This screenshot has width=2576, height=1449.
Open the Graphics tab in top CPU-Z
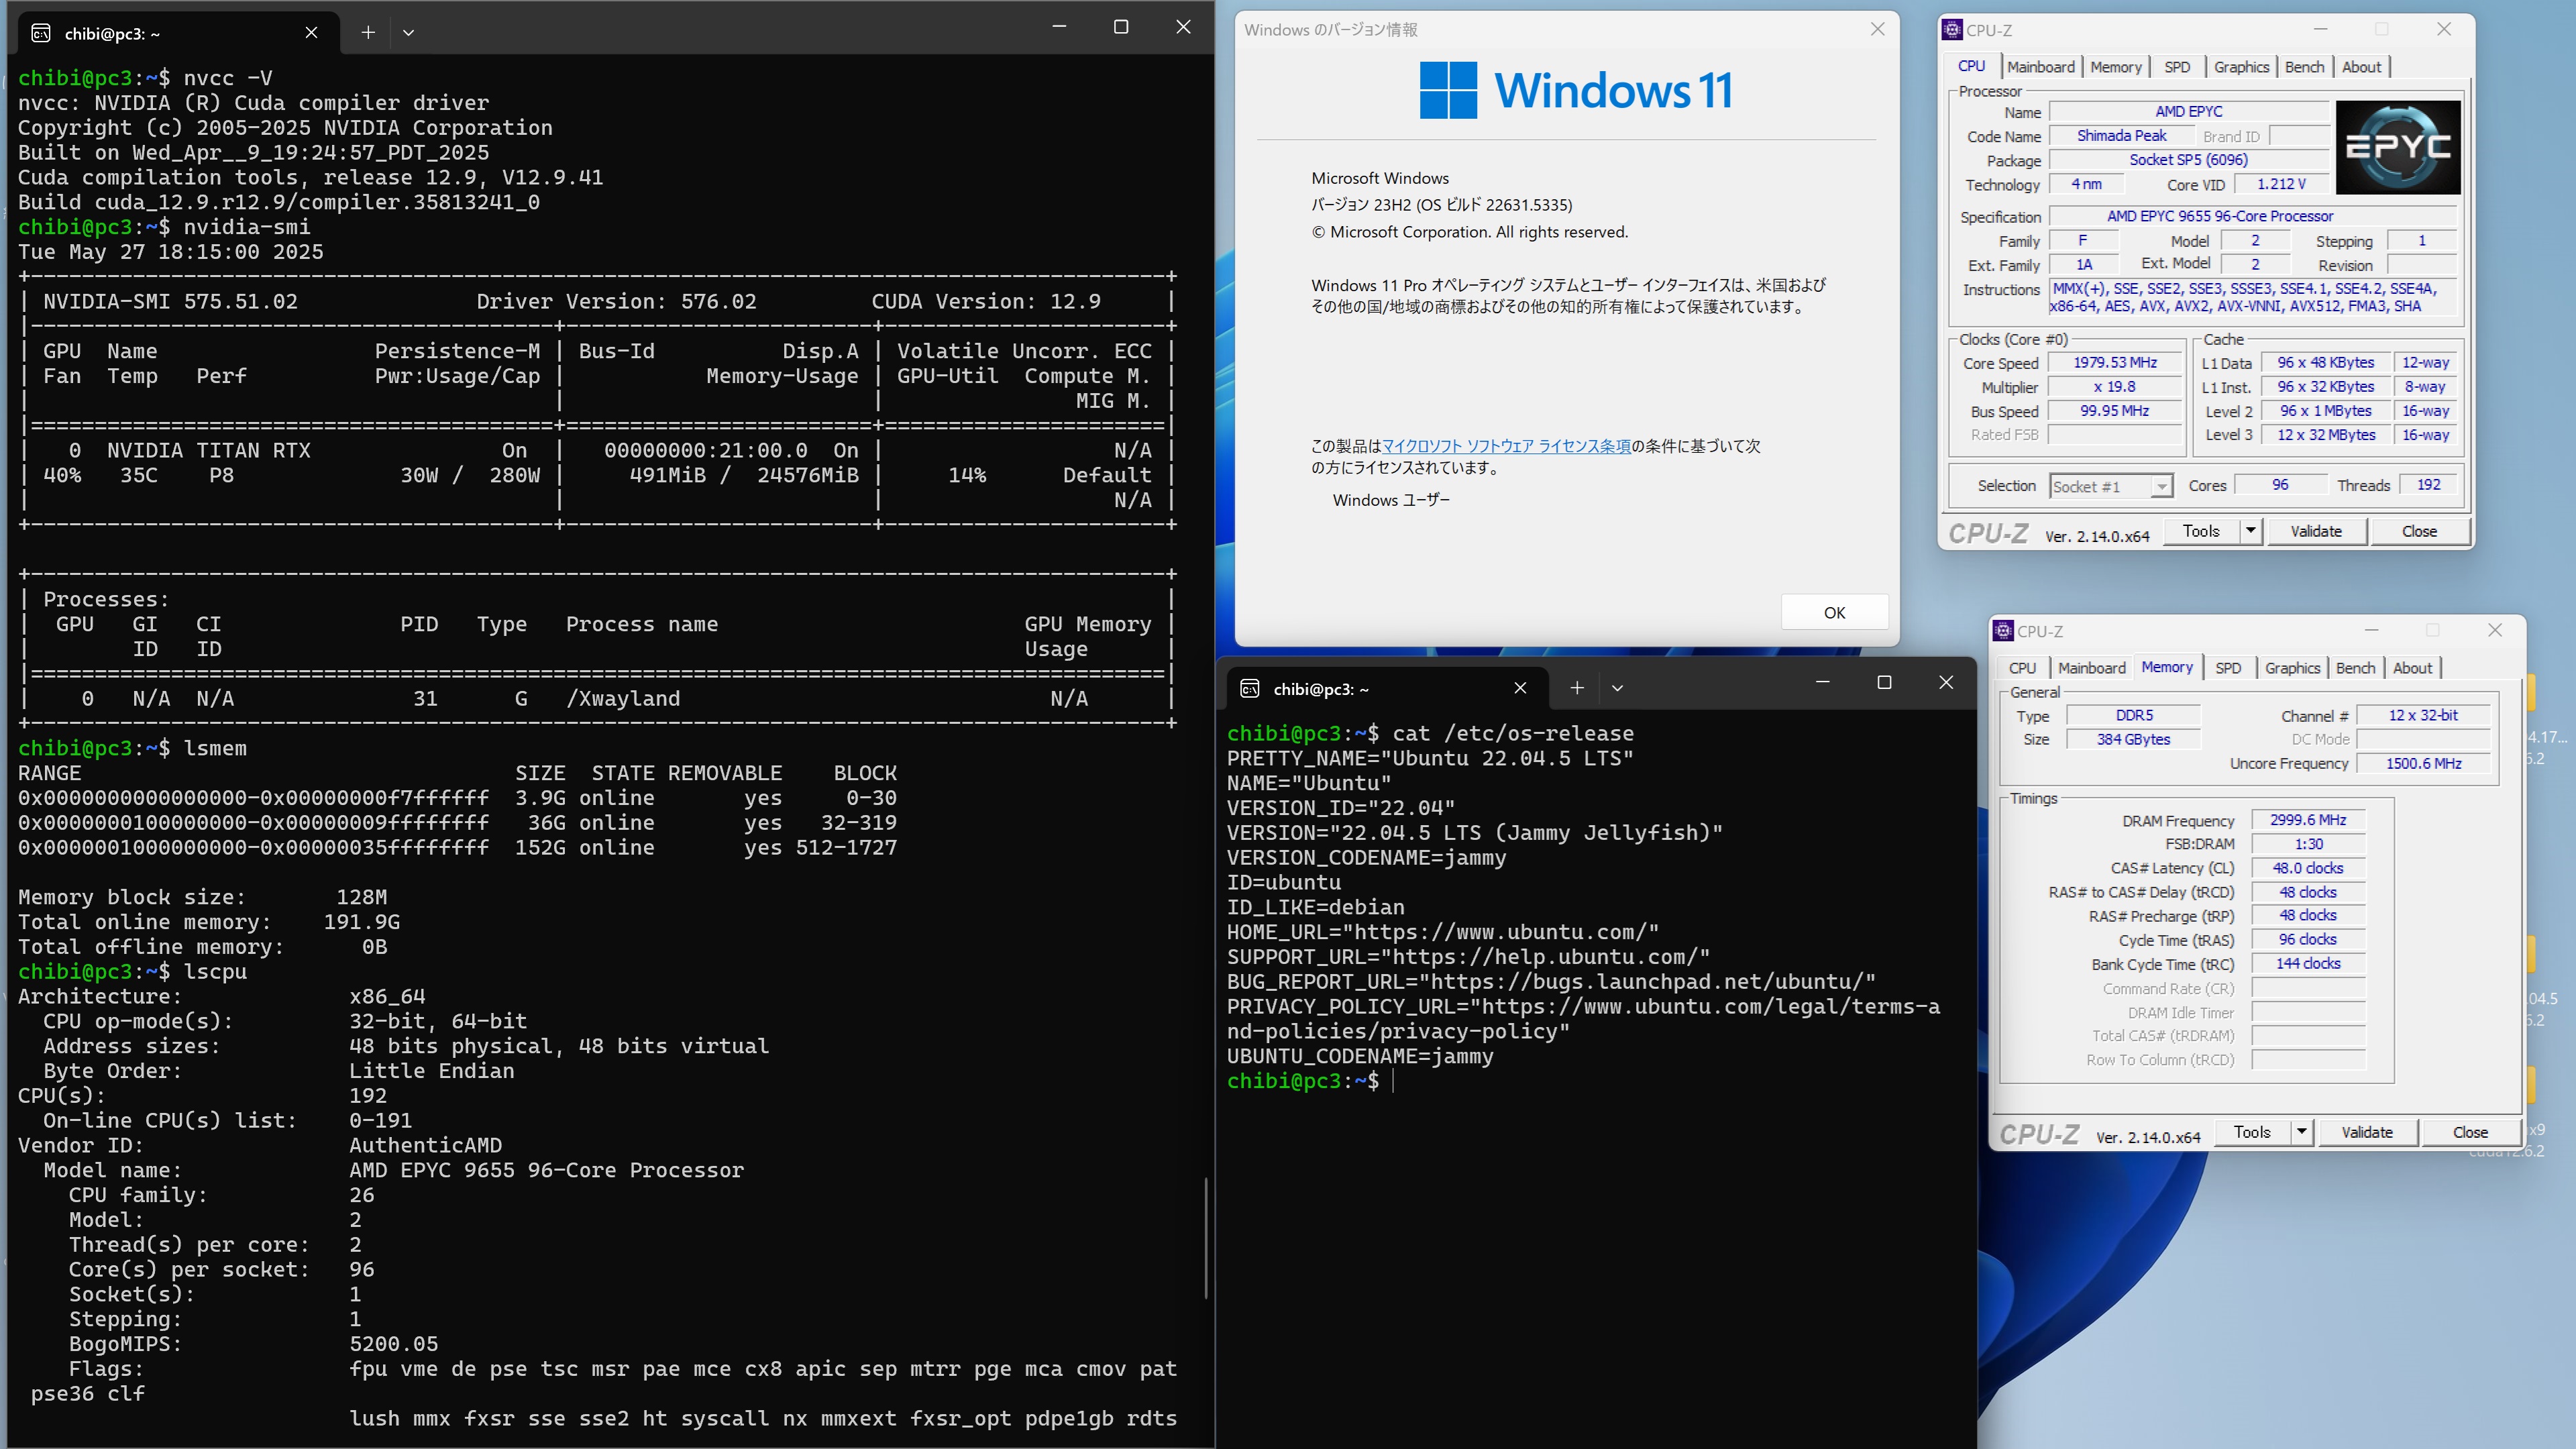coord(2241,67)
